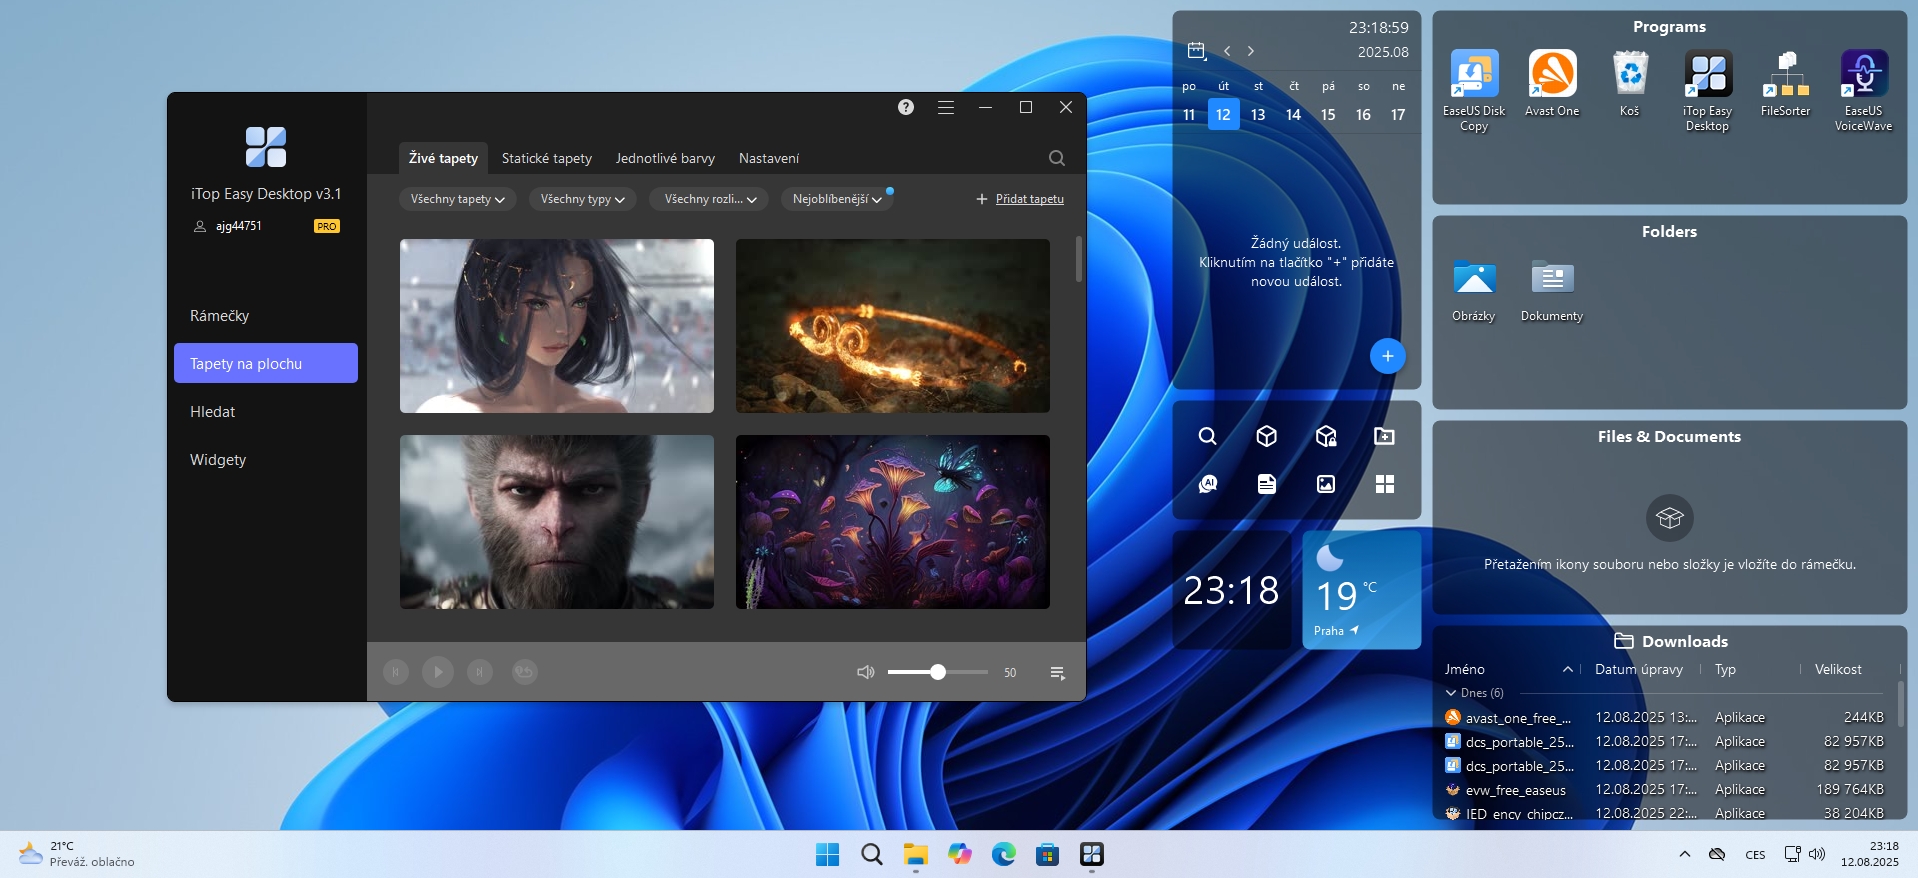Open Avast One shortcut
The image size is (1918, 878).
[x=1552, y=84]
